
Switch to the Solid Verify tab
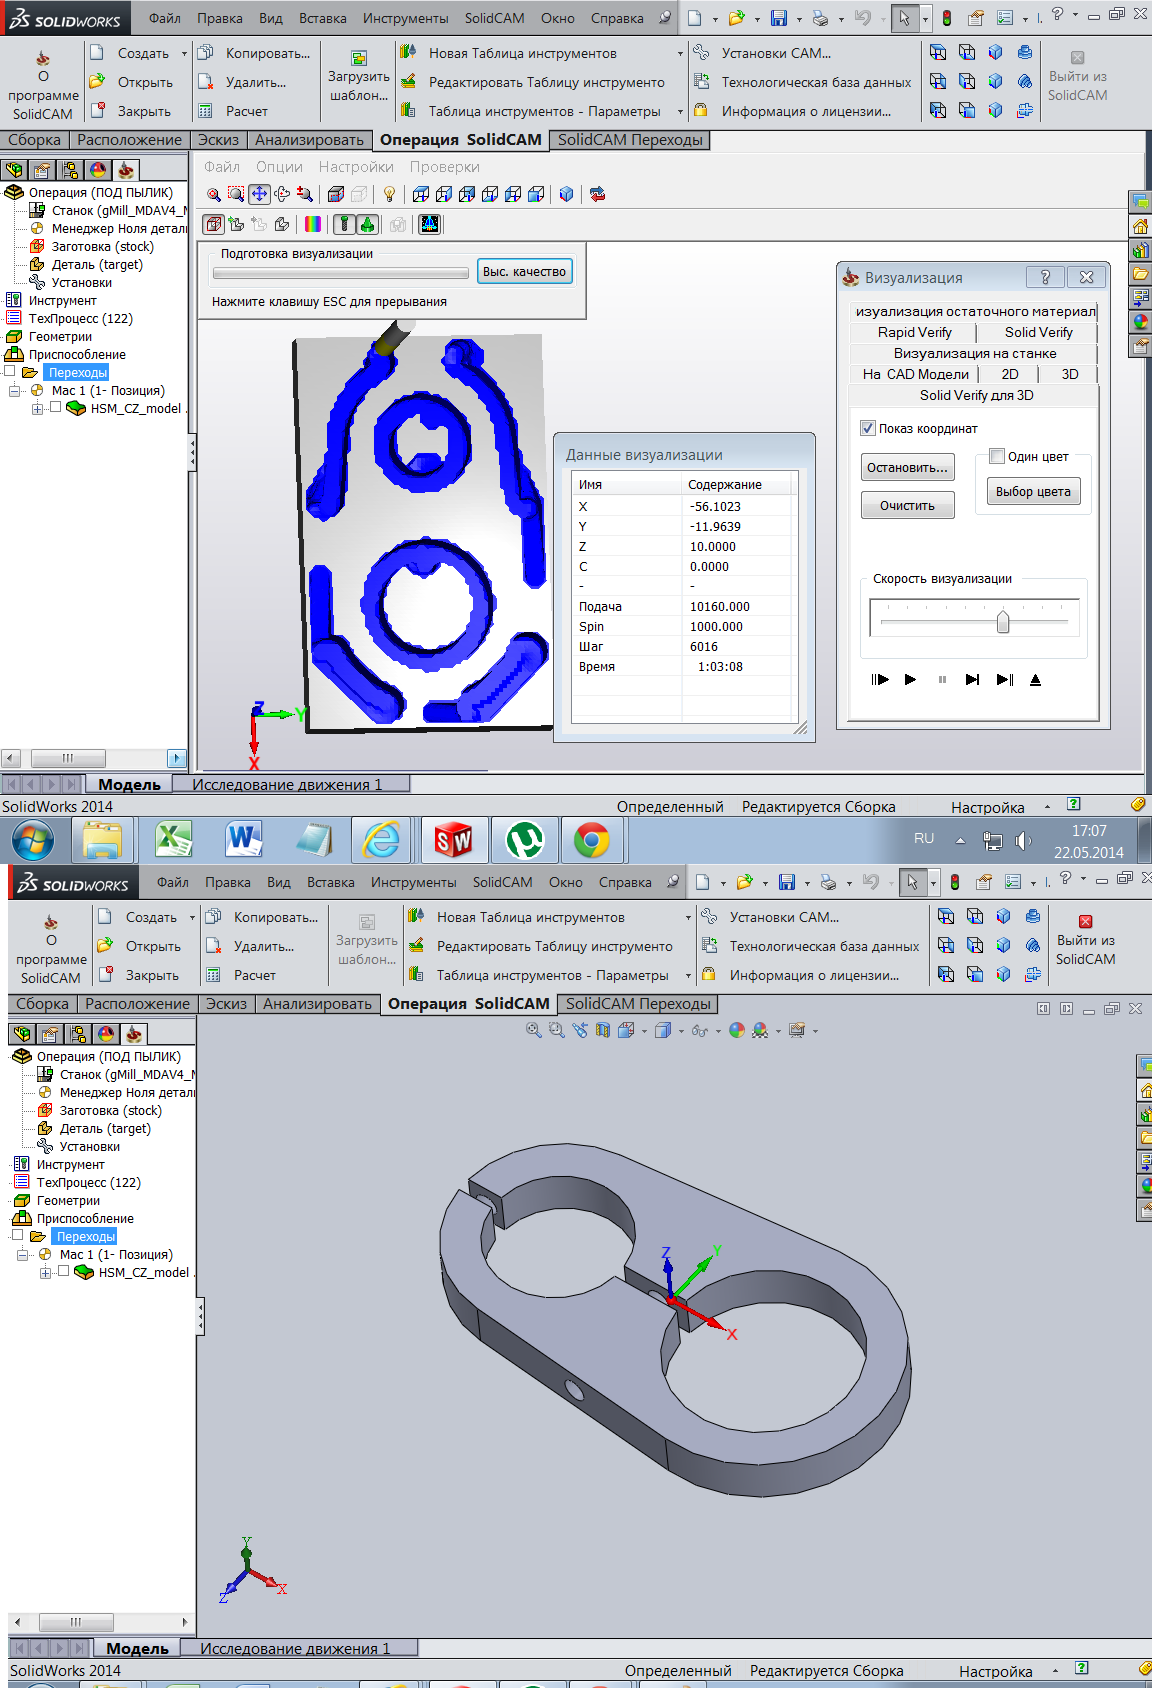pos(1038,332)
